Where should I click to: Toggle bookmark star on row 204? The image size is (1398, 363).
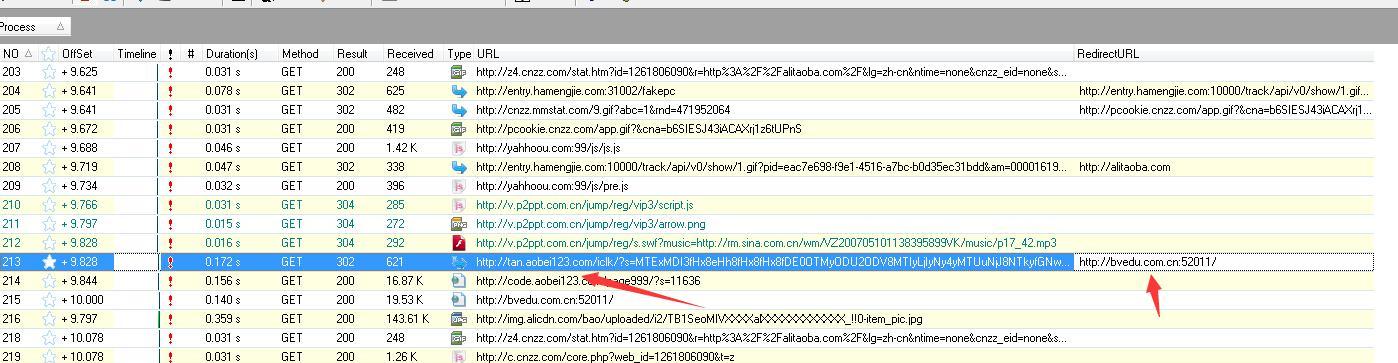point(49,91)
